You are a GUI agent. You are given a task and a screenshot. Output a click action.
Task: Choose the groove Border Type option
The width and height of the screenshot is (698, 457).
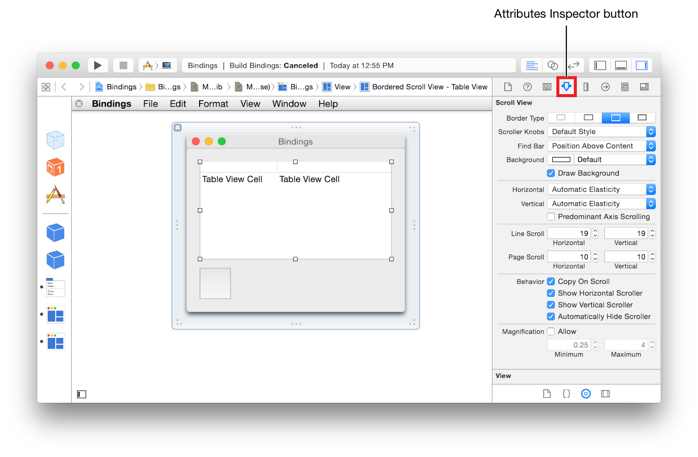(x=642, y=117)
